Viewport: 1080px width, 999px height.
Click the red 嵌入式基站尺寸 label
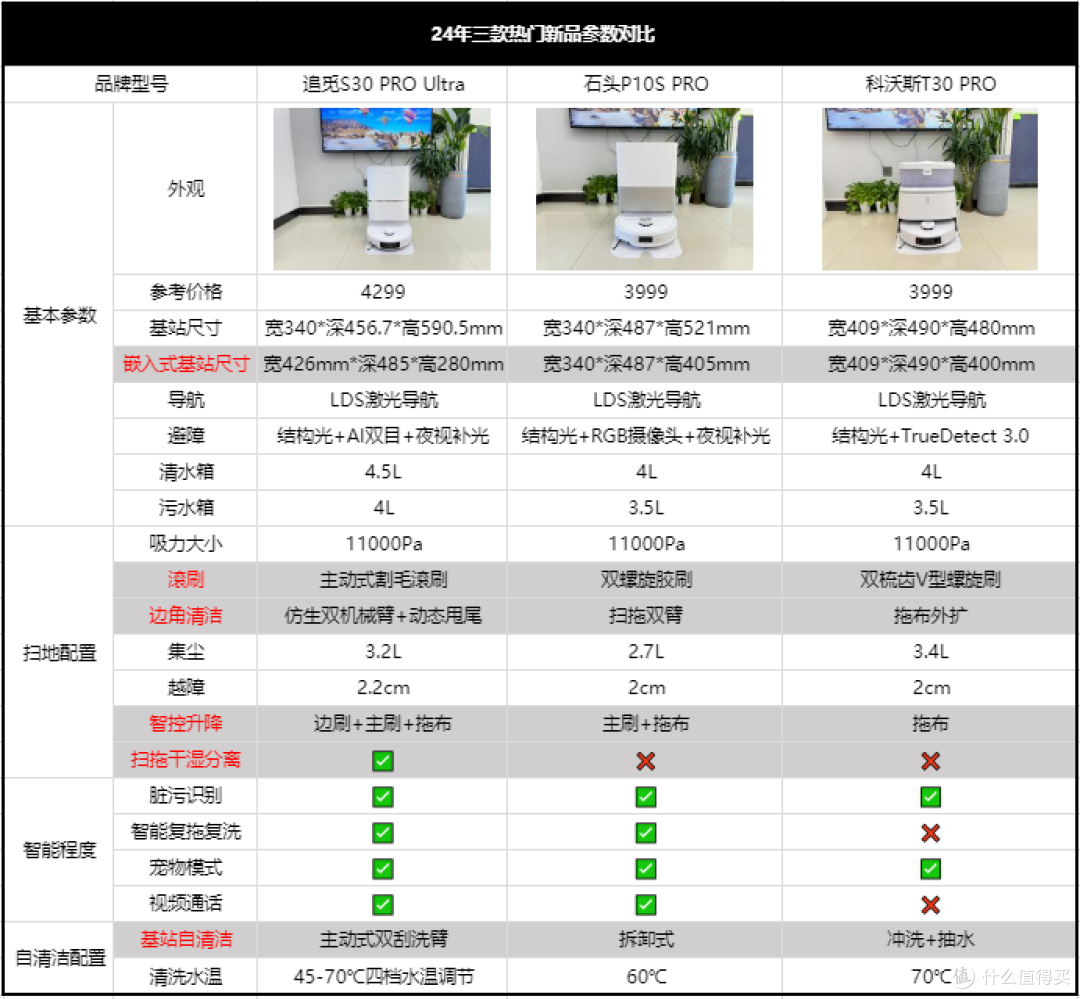click(186, 364)
